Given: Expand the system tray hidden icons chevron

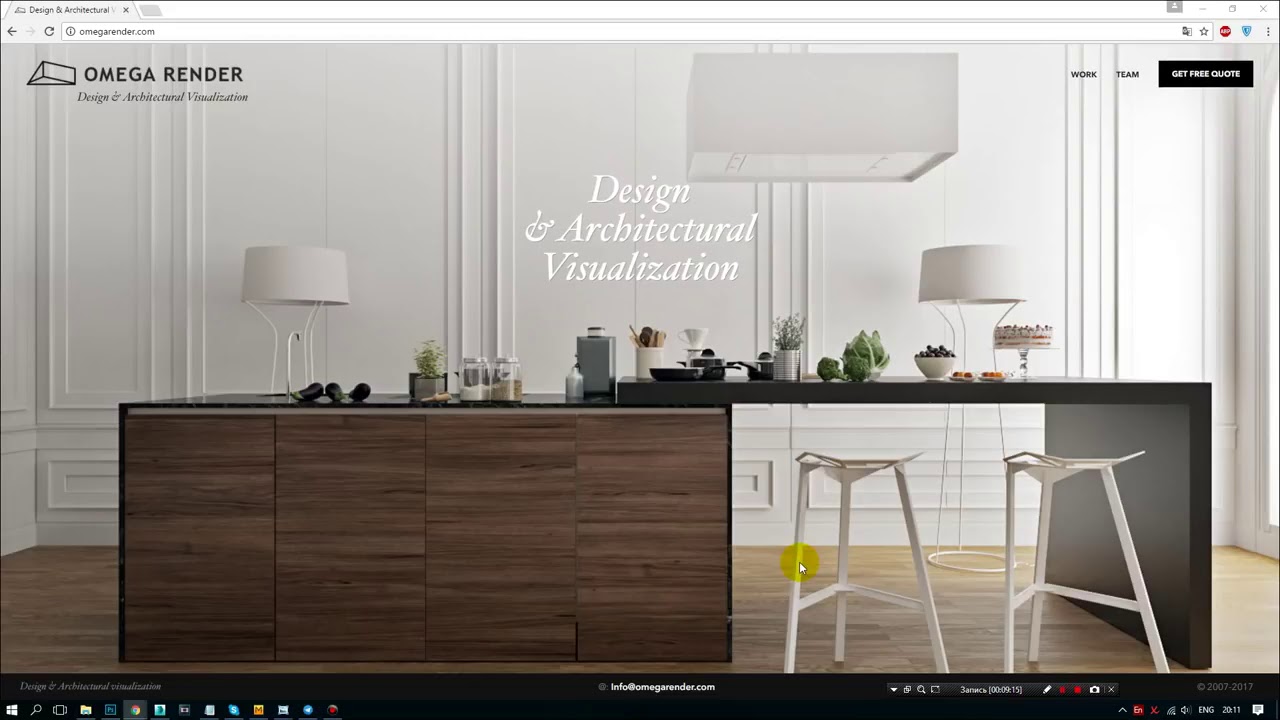Looking at the screenshot, I should click(x=1122, y=710).
